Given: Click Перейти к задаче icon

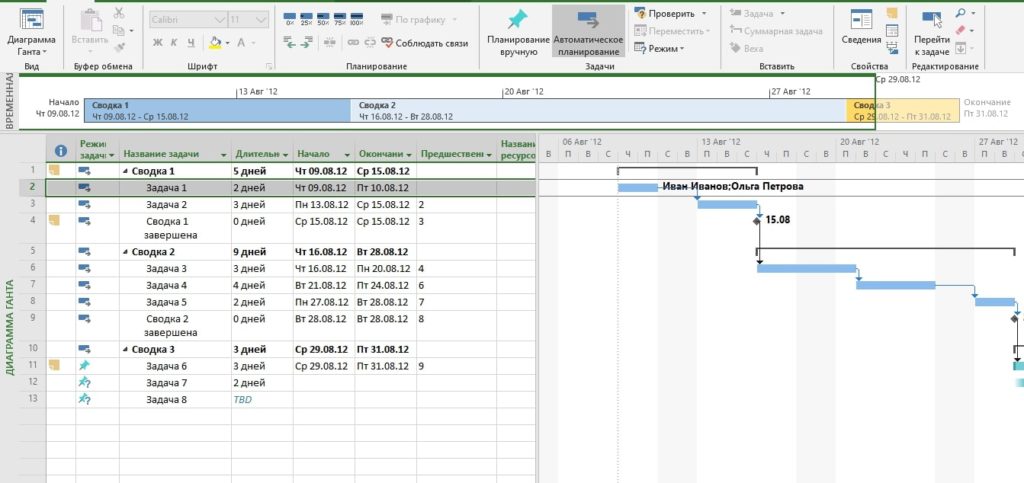Looking at the screenshot, I should coord(931,20).
